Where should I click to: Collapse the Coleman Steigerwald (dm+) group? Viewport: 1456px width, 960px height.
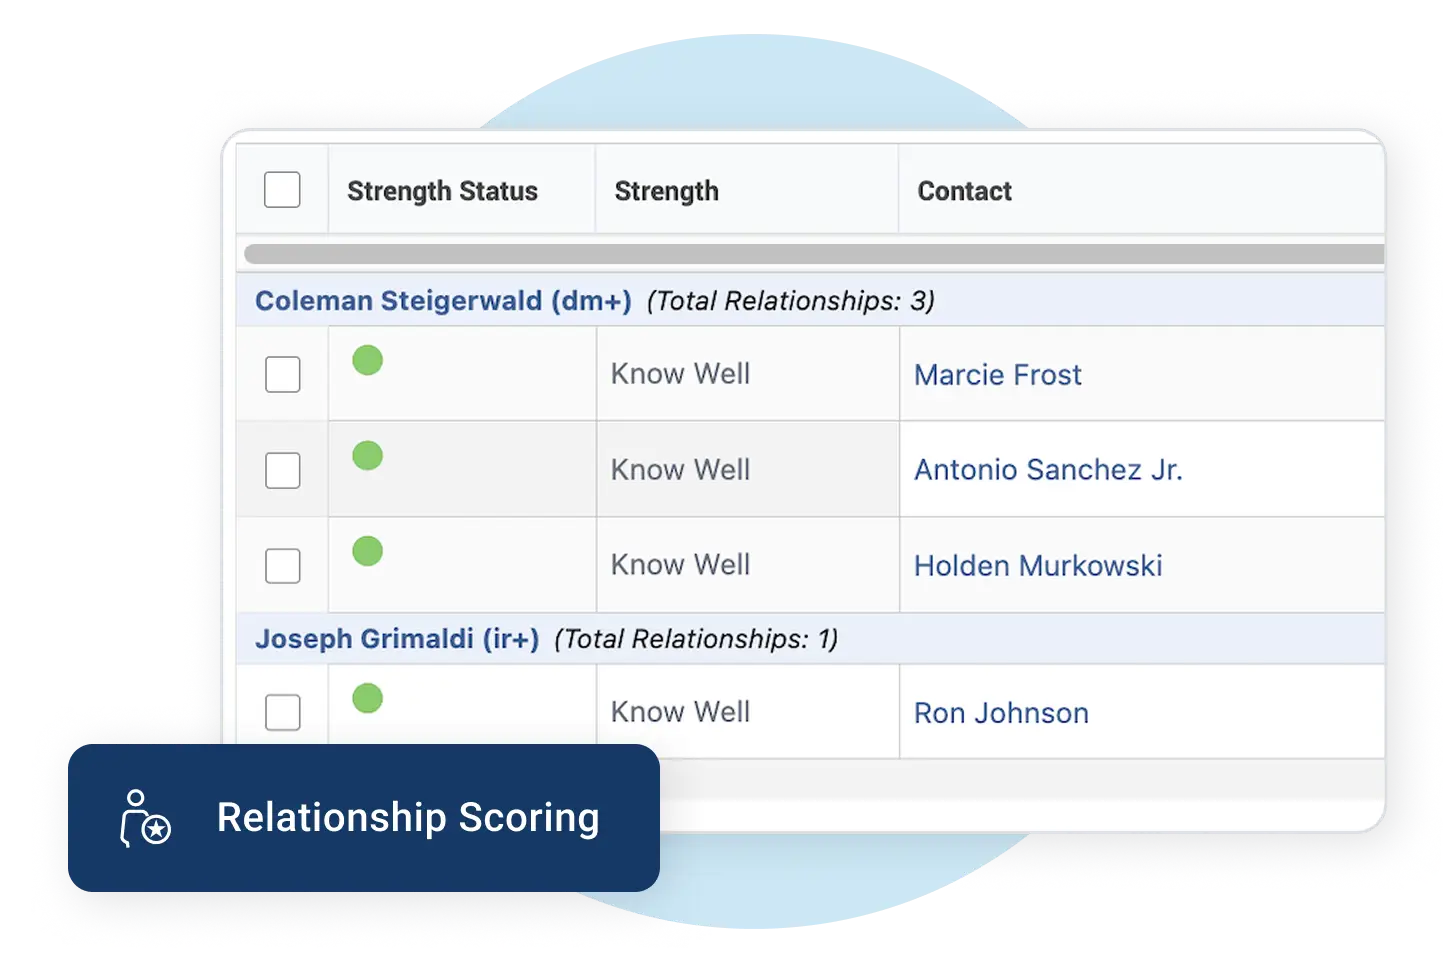click(443, 301)
